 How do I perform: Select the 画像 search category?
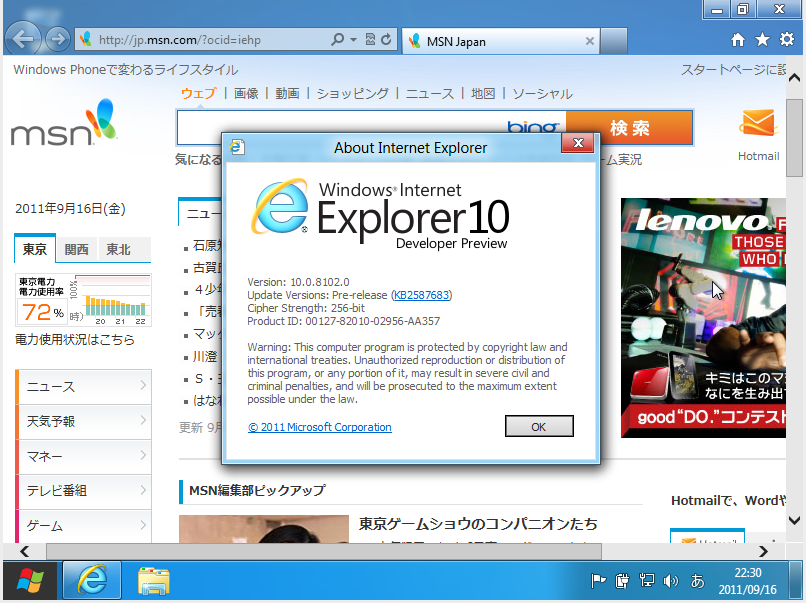(246, 94)
